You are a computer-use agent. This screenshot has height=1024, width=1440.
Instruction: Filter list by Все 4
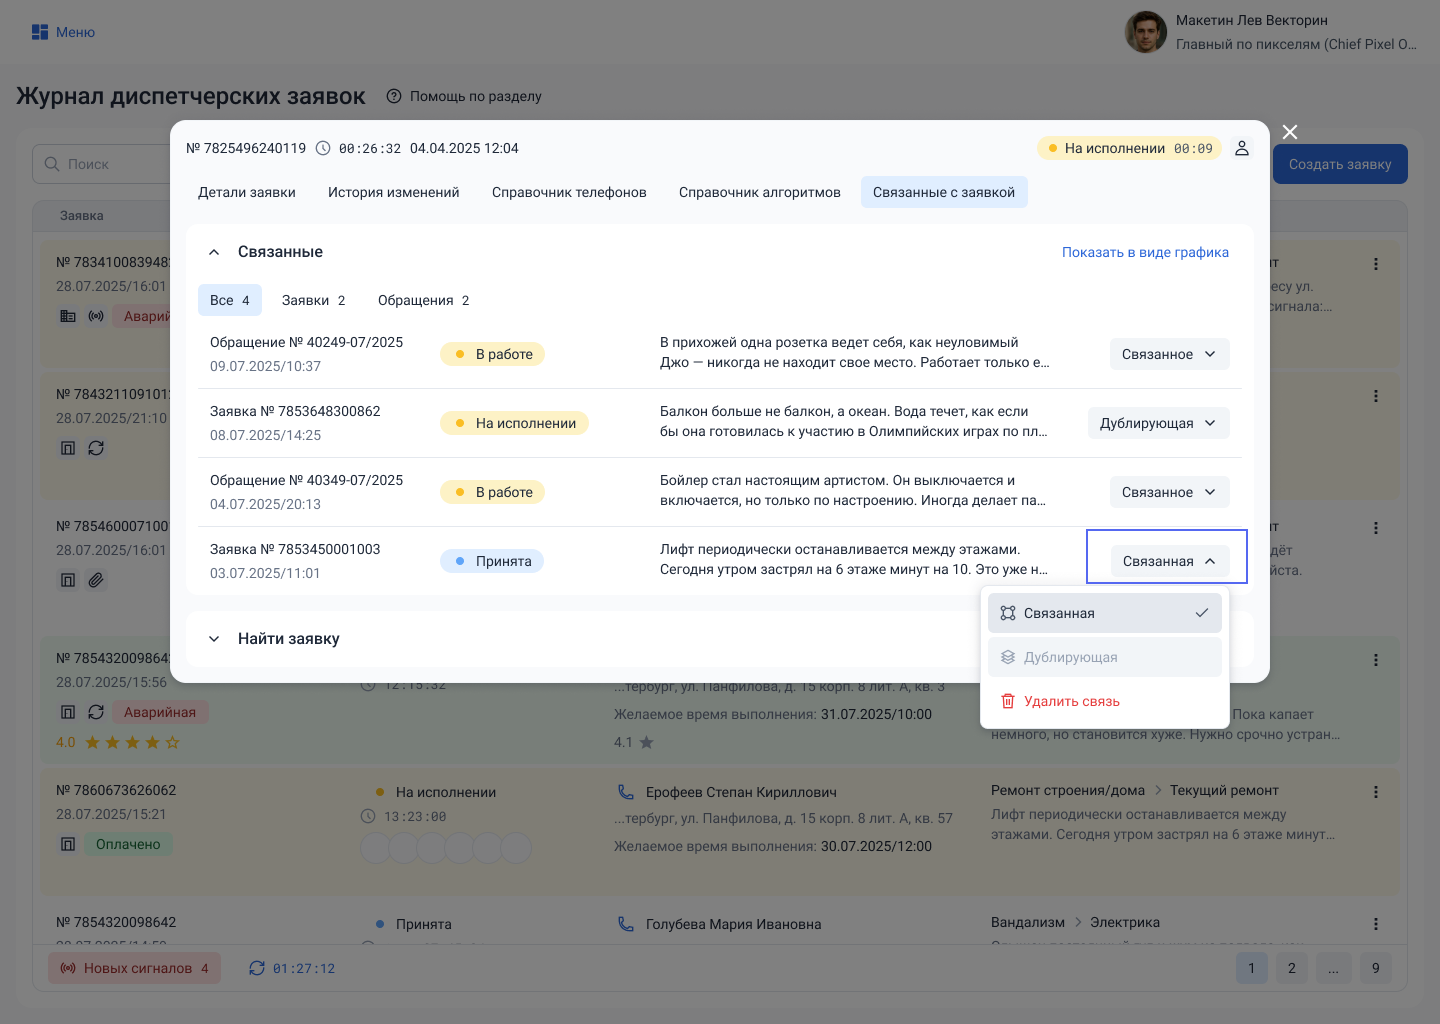click(x=229, y=300)
